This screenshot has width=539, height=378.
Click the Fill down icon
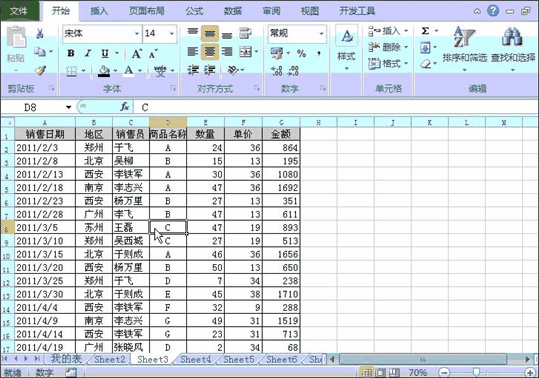[x=425, y=47]
